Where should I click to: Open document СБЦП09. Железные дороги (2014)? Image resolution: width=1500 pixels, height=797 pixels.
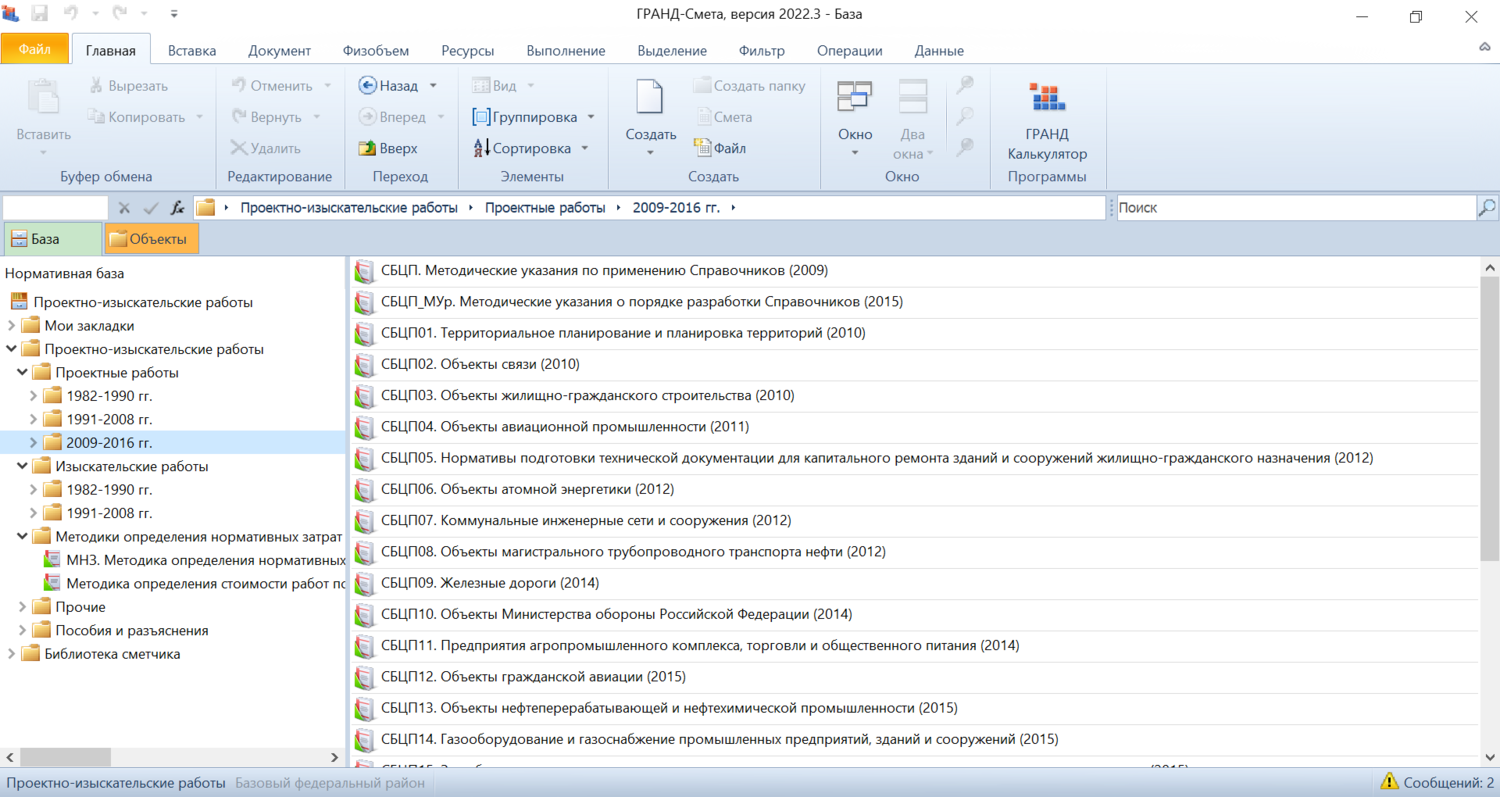click(x=489, y=583)
